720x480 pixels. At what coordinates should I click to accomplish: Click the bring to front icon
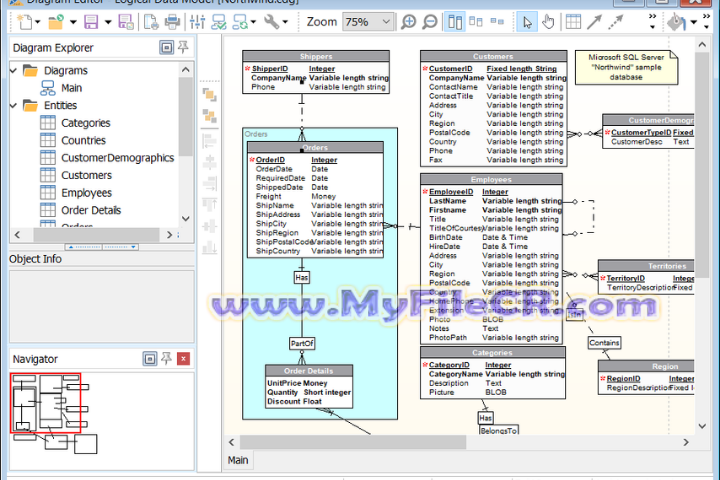point(210,95)
